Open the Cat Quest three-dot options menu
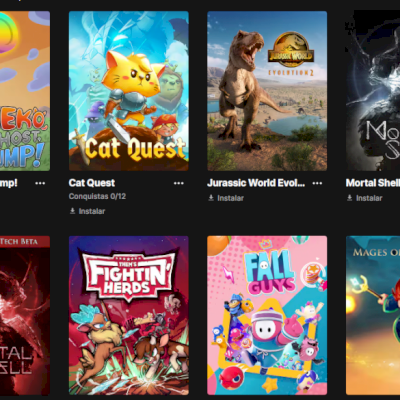This screenshot has height=400, width=400. click(179, 183)
